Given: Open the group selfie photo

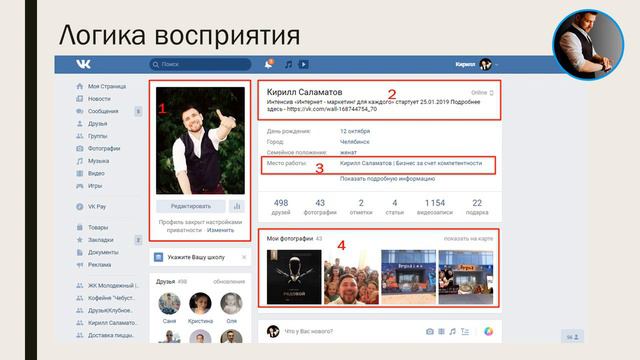Looking at the screenshot, I should (x=351, y=277).
